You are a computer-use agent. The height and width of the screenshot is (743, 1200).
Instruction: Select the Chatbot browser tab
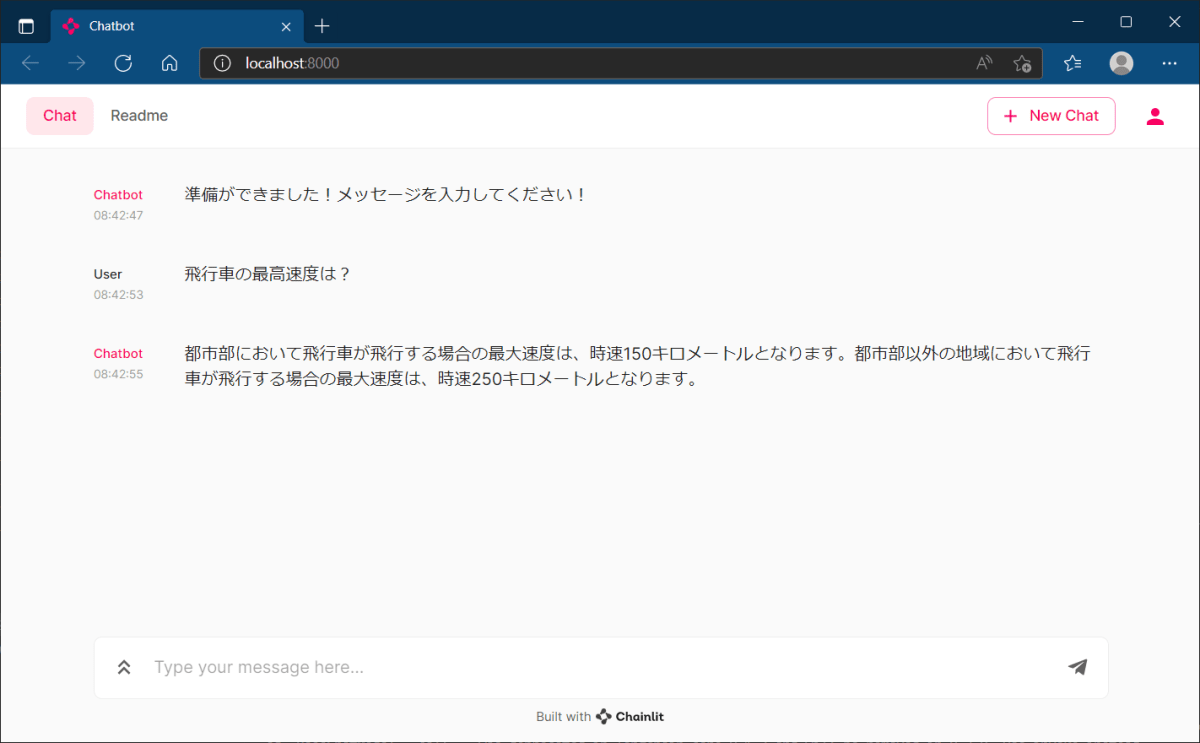(x=176, y=26)
